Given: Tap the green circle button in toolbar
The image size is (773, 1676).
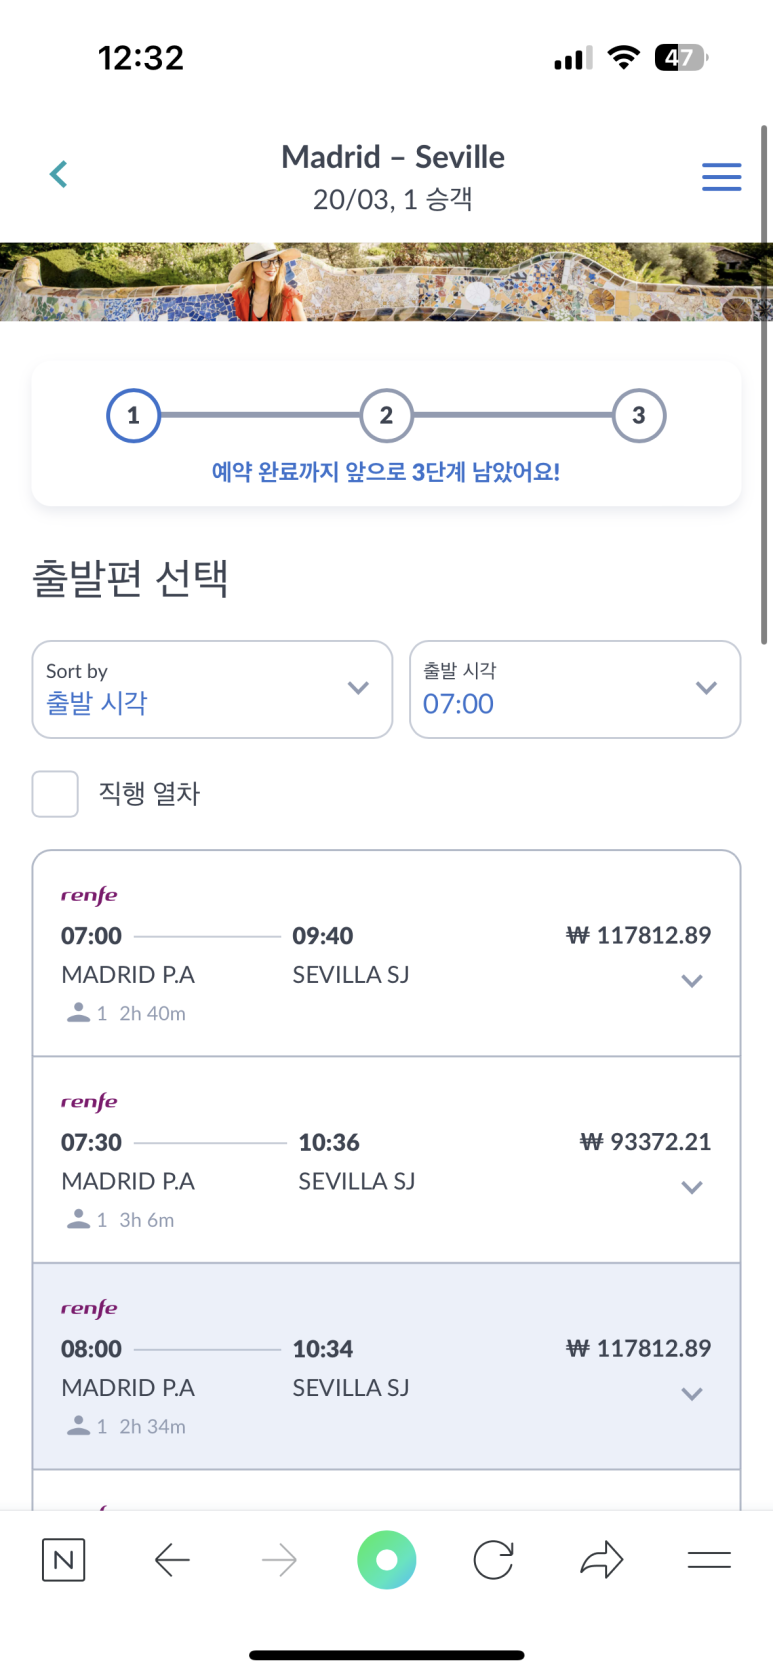Looking at the screenshot, I should pyautogui.click(x=387, y=1559).
